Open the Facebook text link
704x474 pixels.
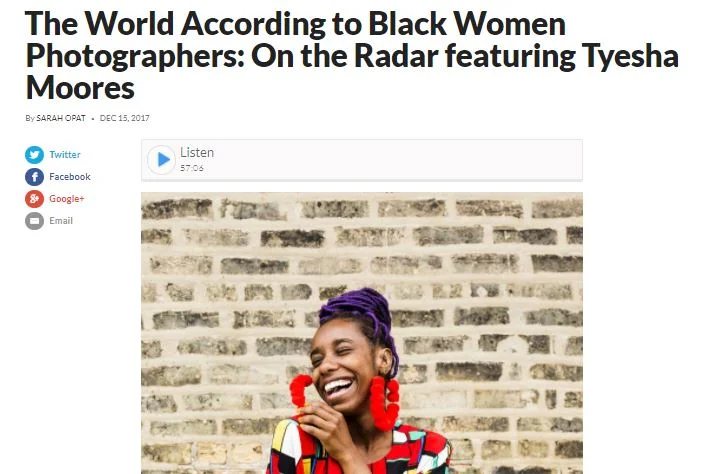coord(70,176)
